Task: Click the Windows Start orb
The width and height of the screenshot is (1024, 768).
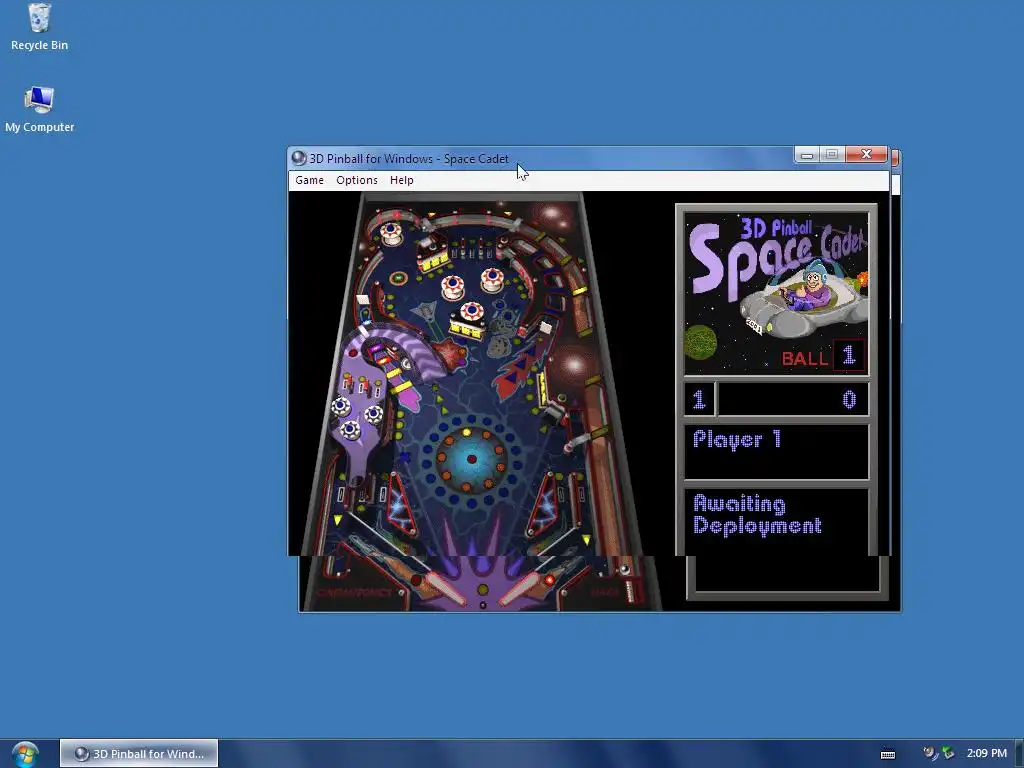Action: [25, 754]
